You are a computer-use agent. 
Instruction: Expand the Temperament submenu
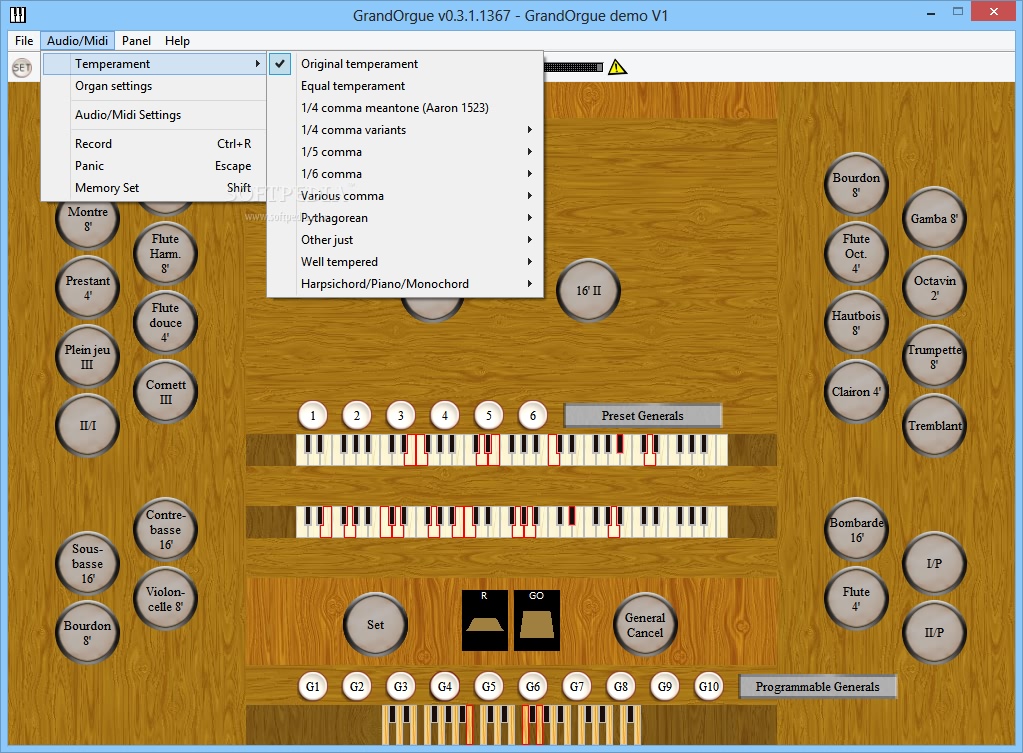coord(154,64)
